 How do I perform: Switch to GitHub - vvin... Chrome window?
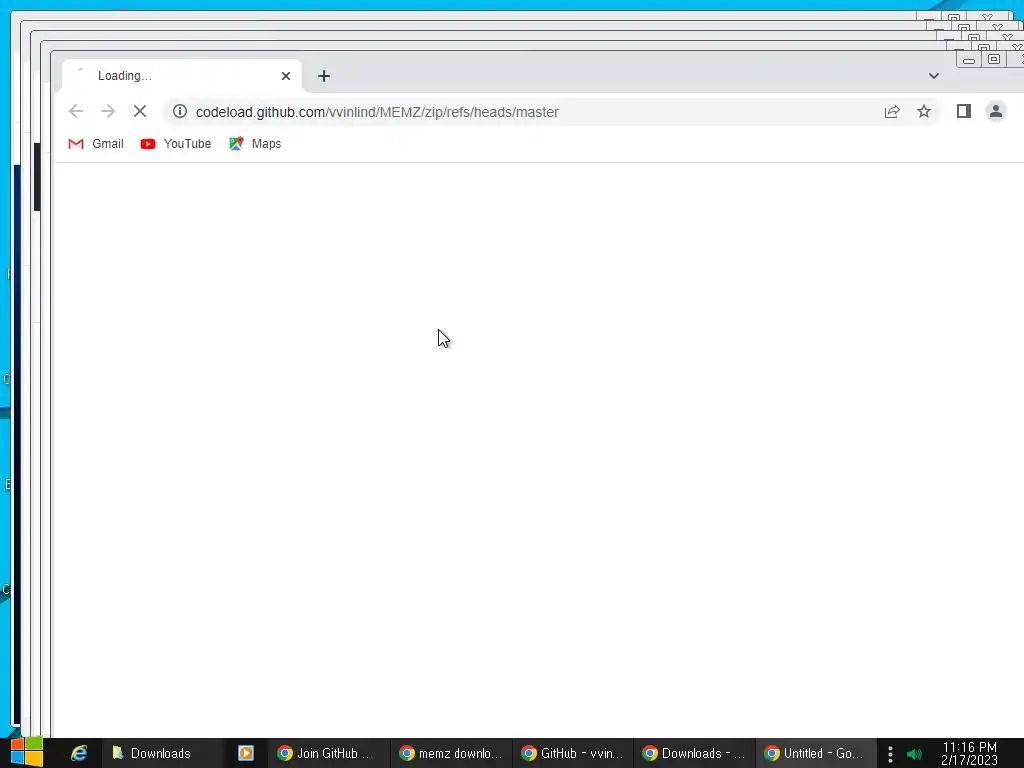pyautogui.click(x=573, y=753)
